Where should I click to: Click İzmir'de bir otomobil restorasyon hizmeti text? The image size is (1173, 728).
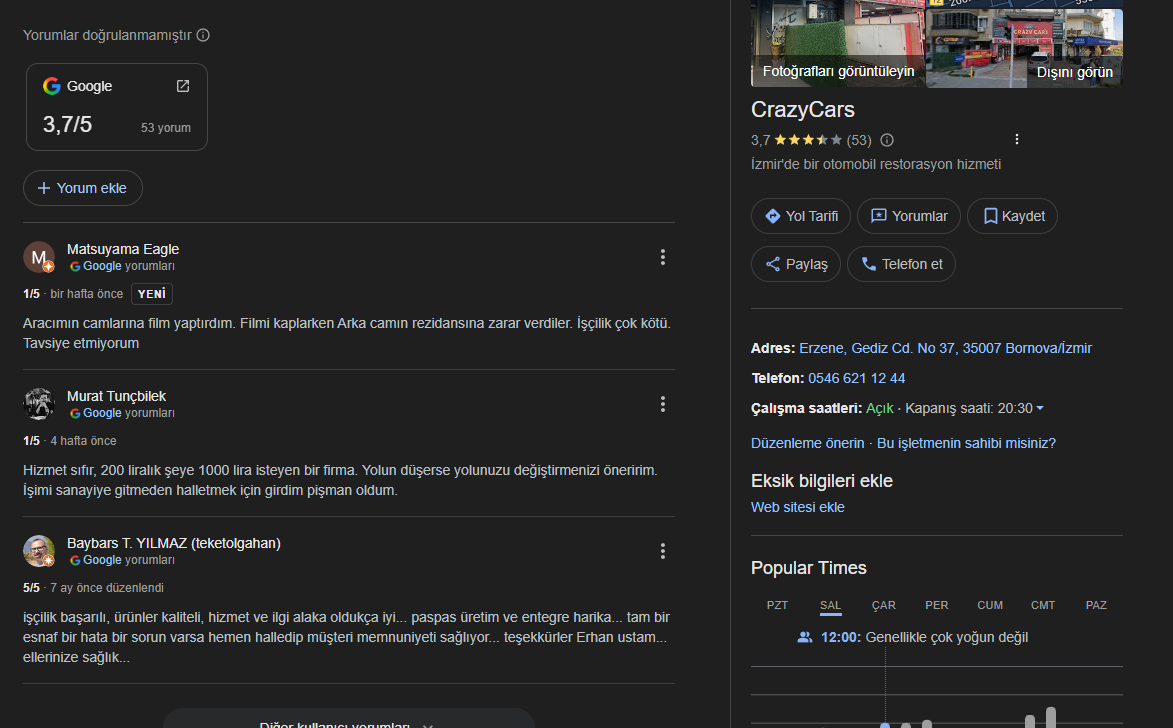point(876,164)
